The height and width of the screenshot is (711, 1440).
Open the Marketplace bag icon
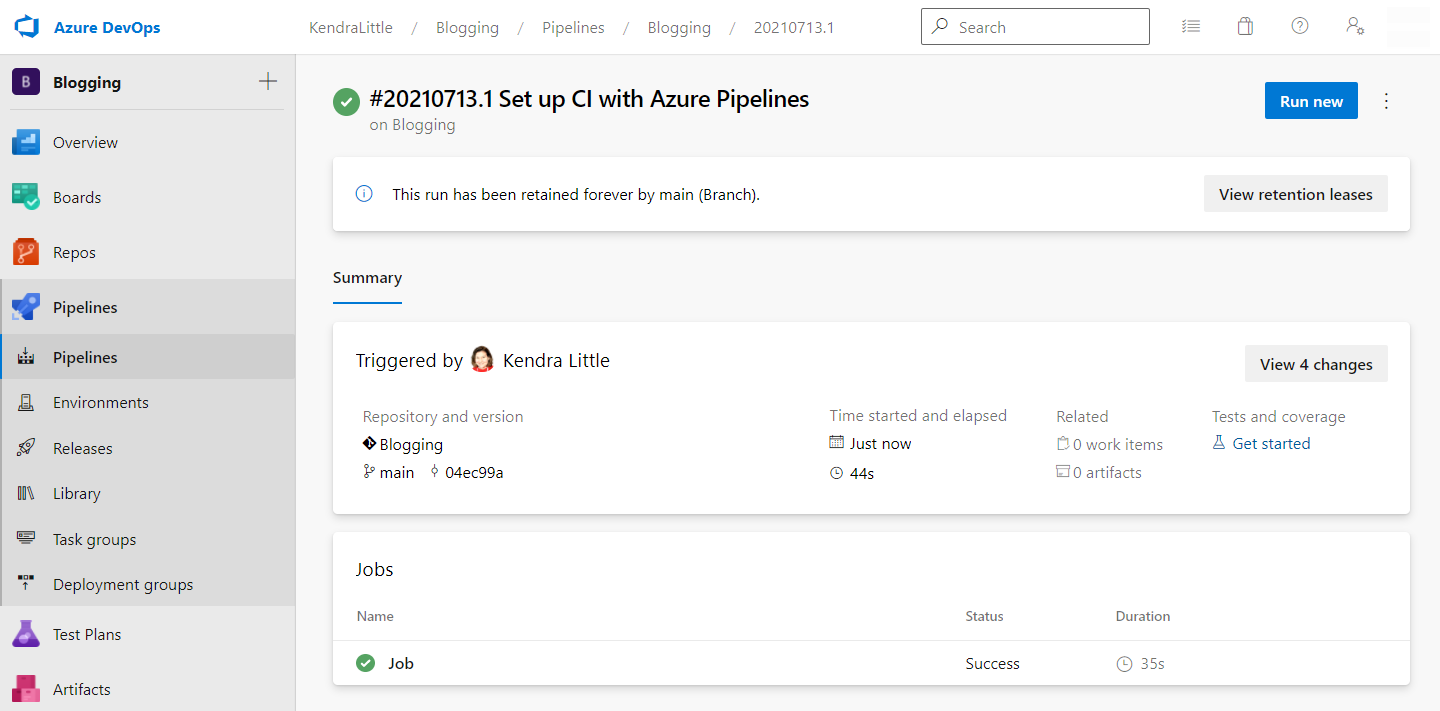pyautogui.click(x=1245, y=26)
